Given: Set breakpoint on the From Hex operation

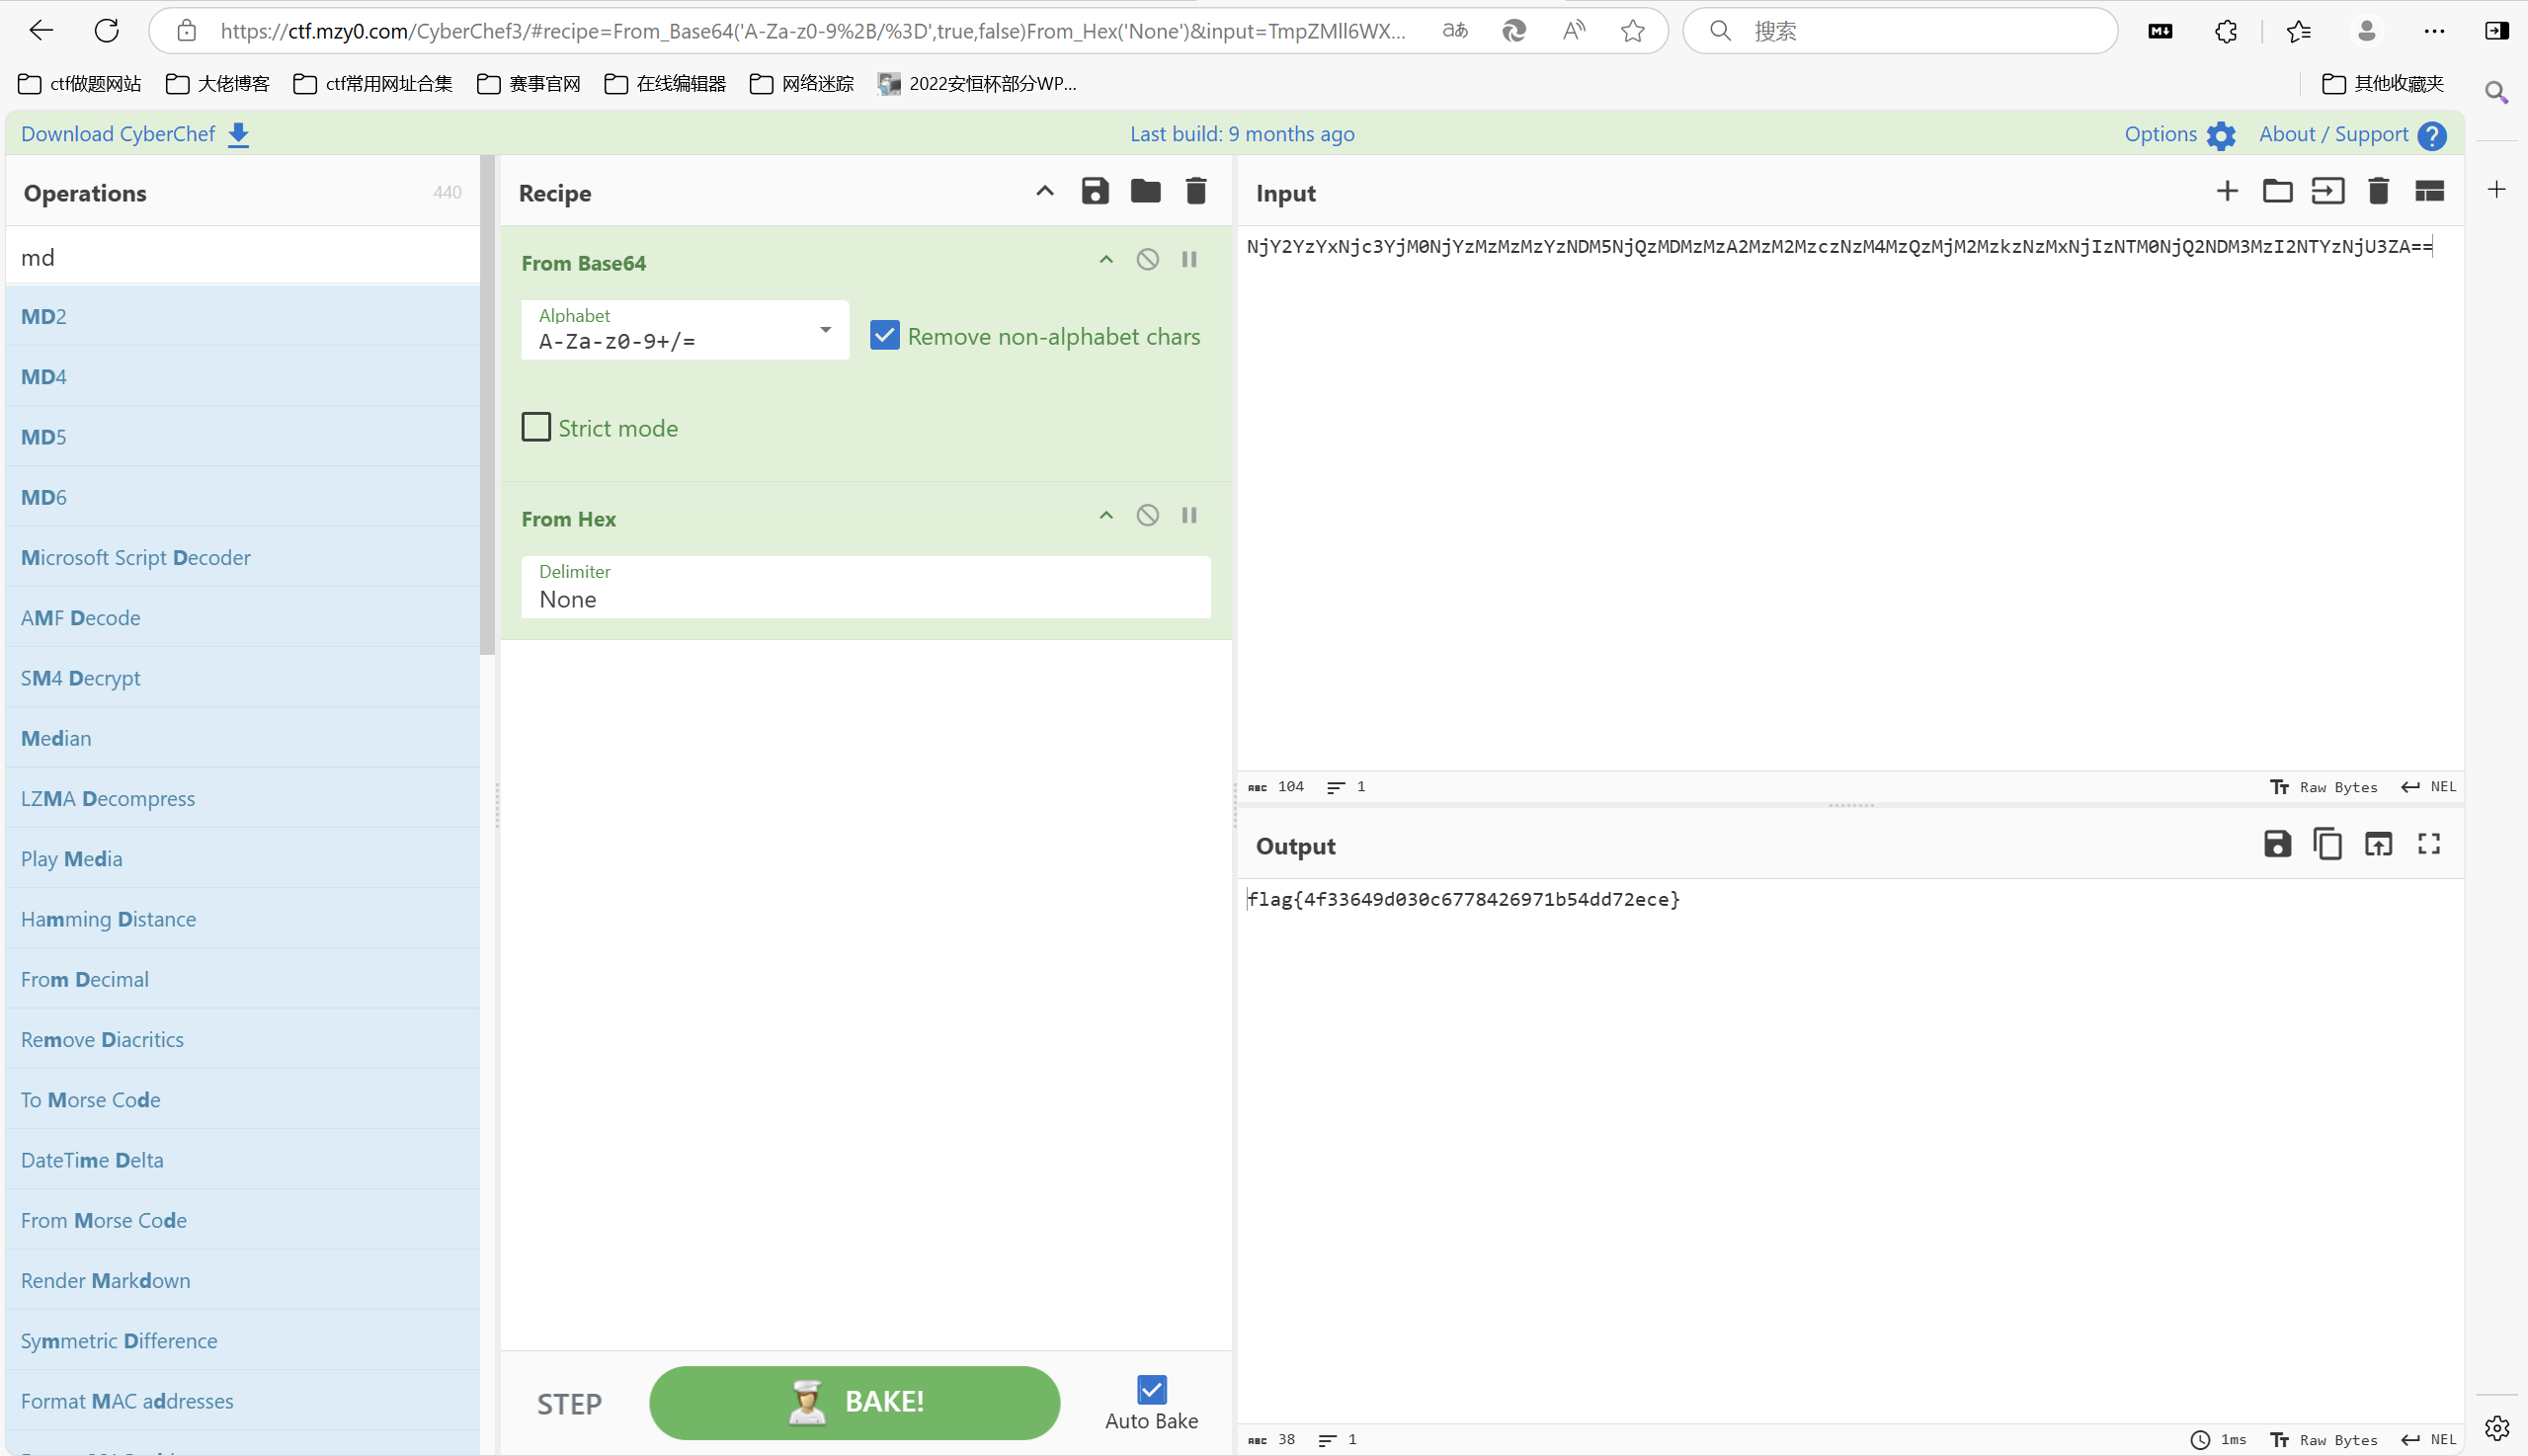Looking at the screenshot, I should click(x=1189, y=516).
